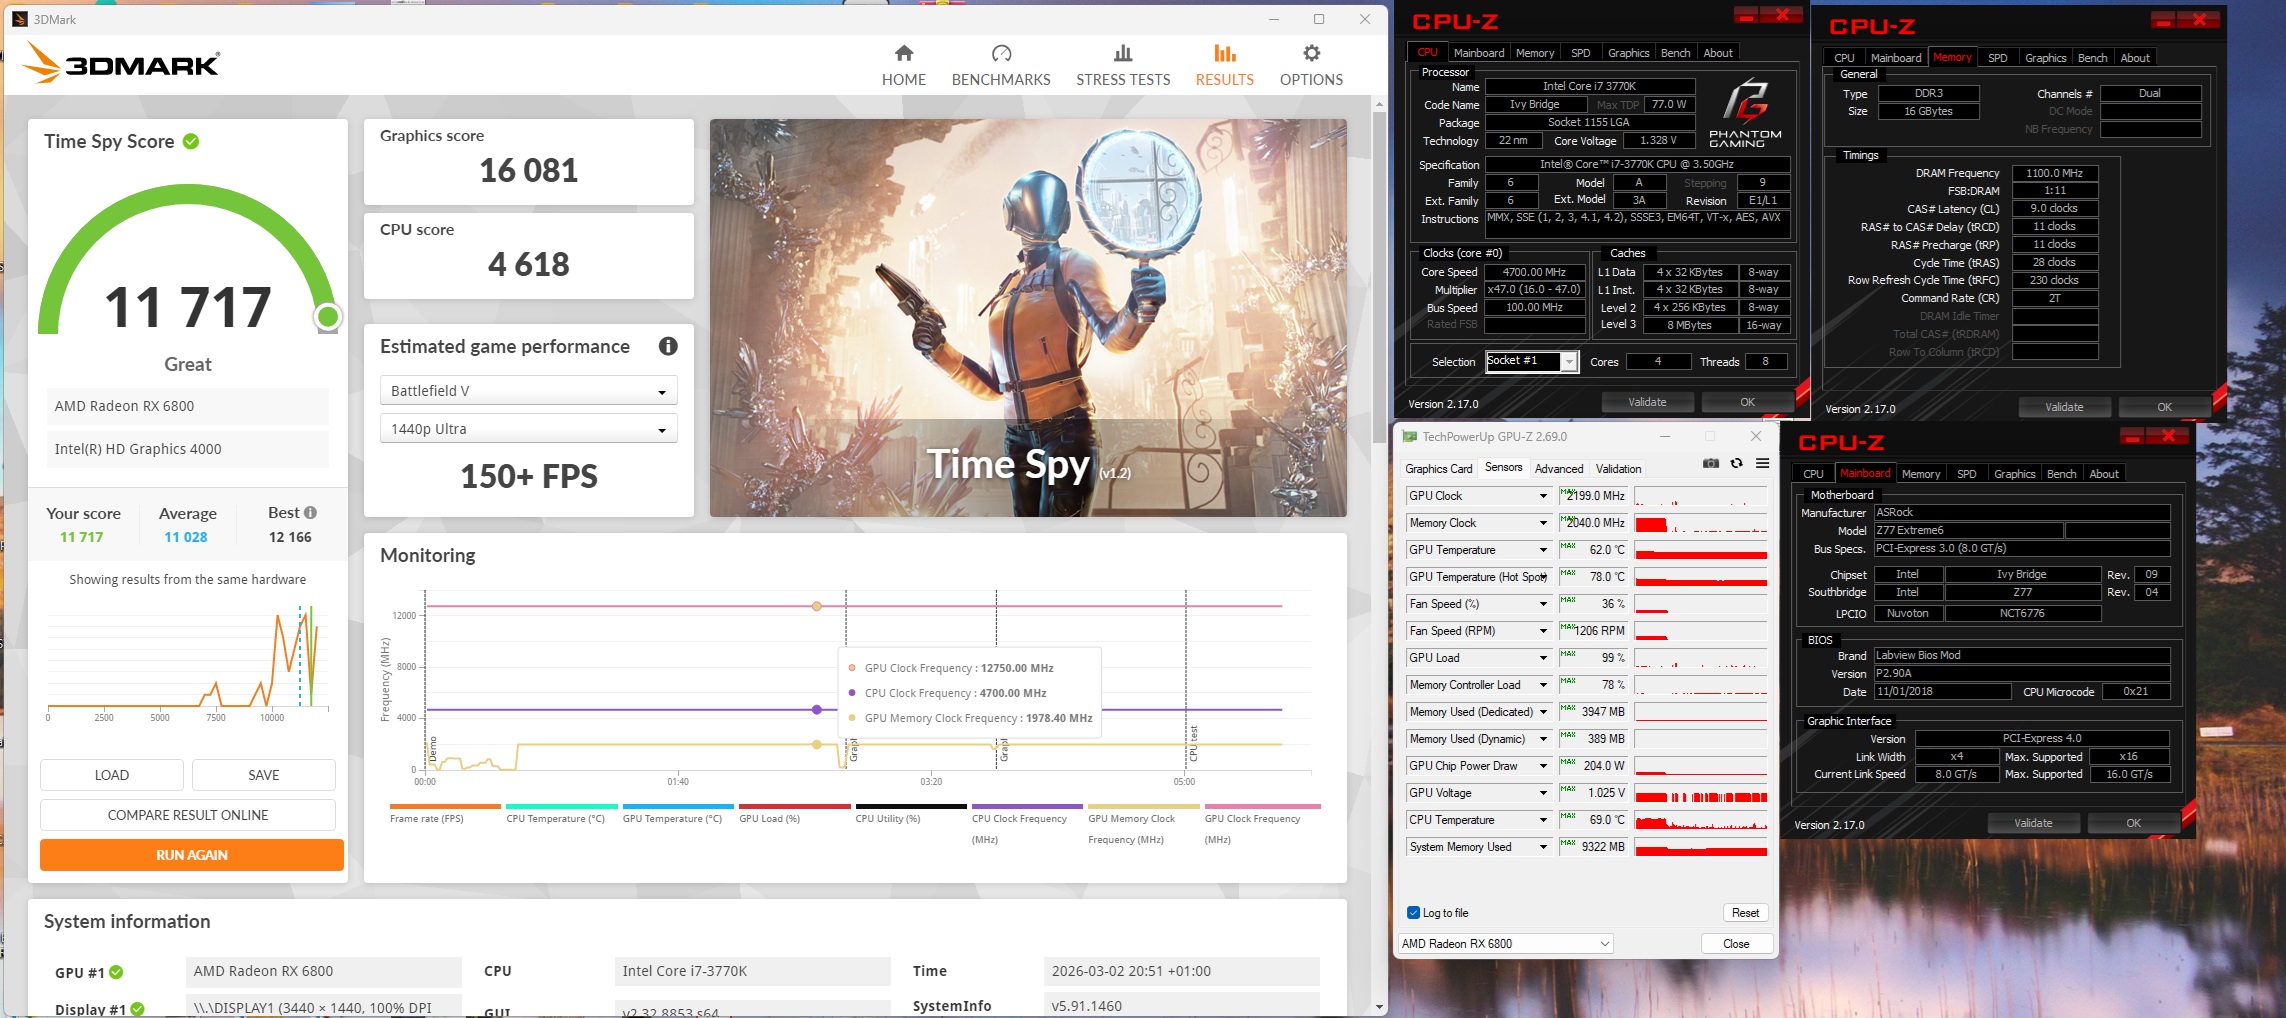This screenshot has width=2286, height=1018.
Task: Open the STRESS TESTS section
Action: click(1123, 66)
